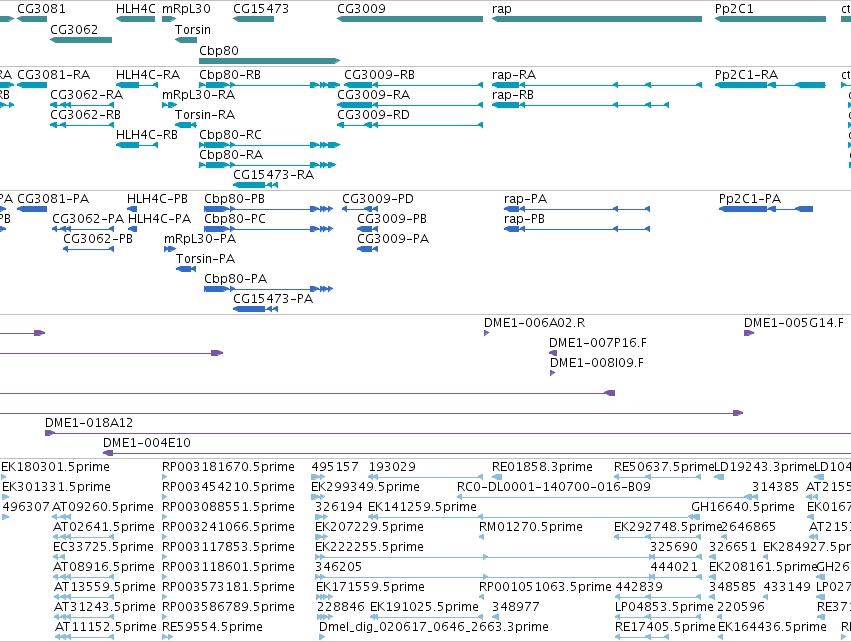Click the long CG3009 gene bar
Viewport: 851px width, 642px height.
click(410, 19)
